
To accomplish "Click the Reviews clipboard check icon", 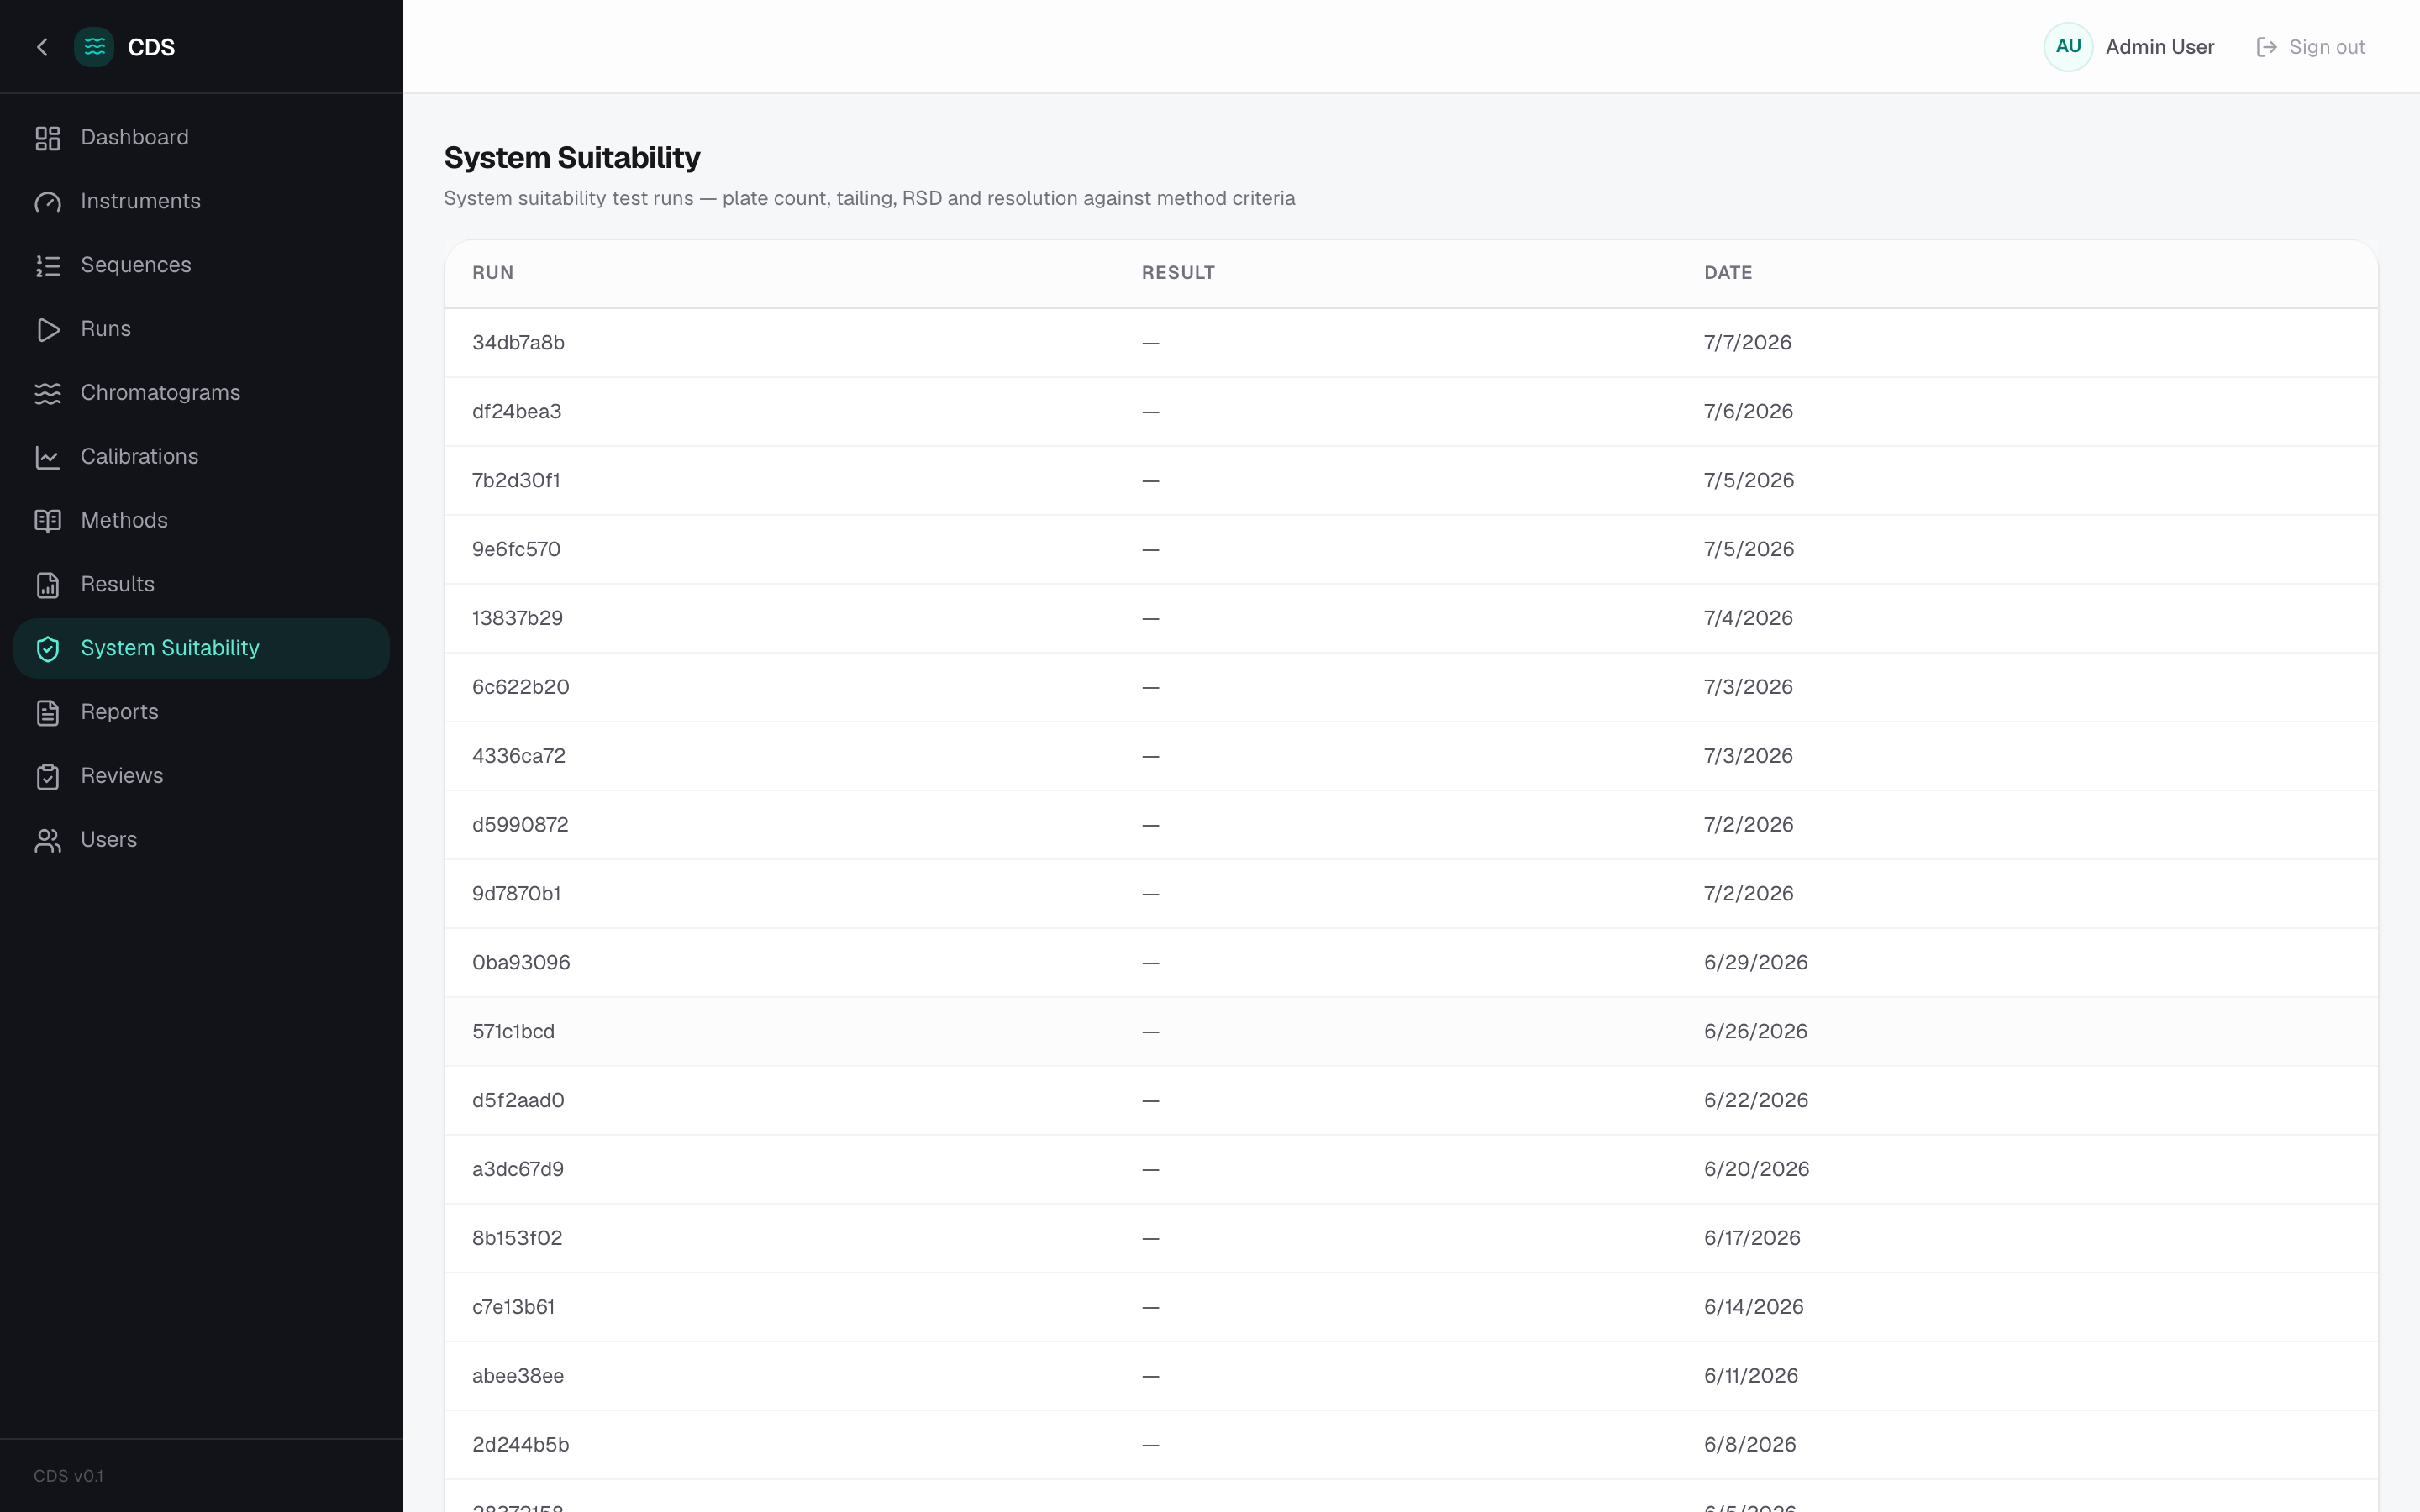I will pyautogui.click(x=48, y=777).
